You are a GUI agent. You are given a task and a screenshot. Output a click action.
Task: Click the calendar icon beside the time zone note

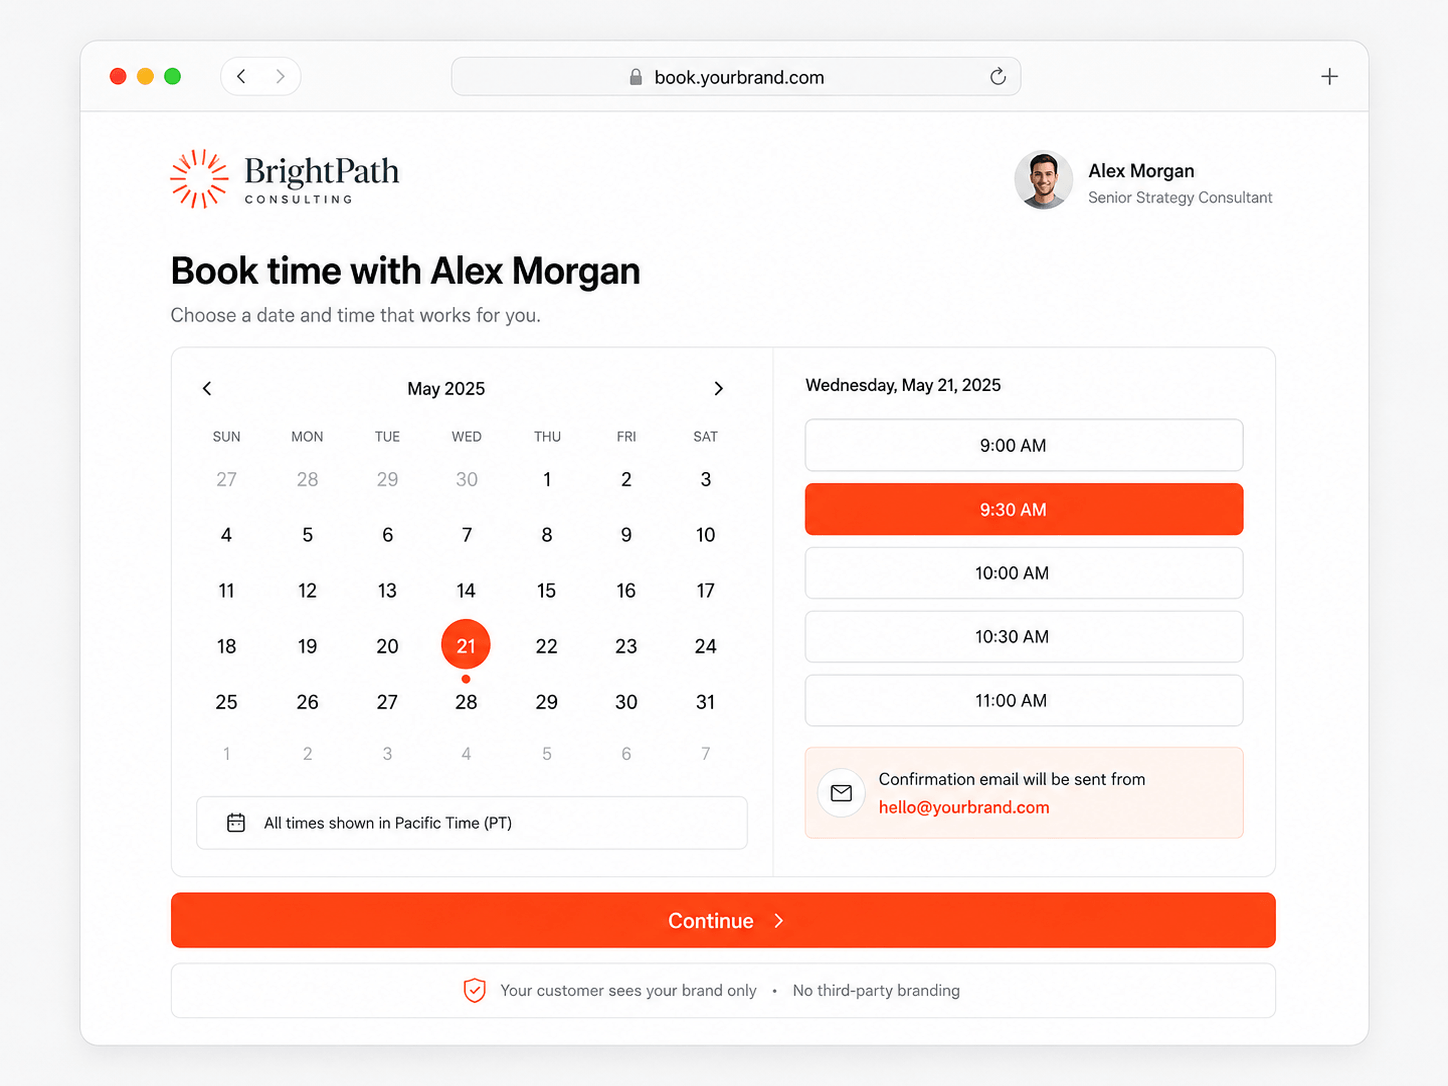[x=236, y=823]
